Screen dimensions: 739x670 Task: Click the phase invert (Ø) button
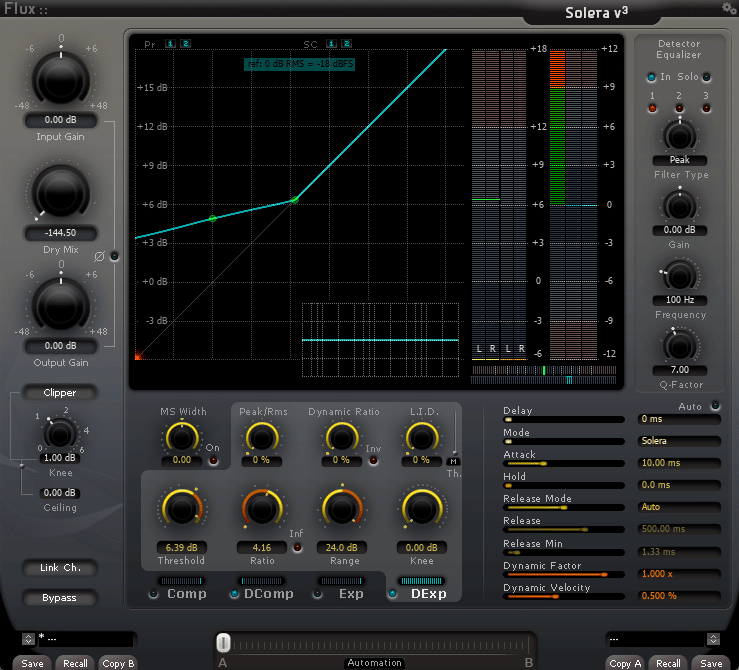tap(114, 256)
